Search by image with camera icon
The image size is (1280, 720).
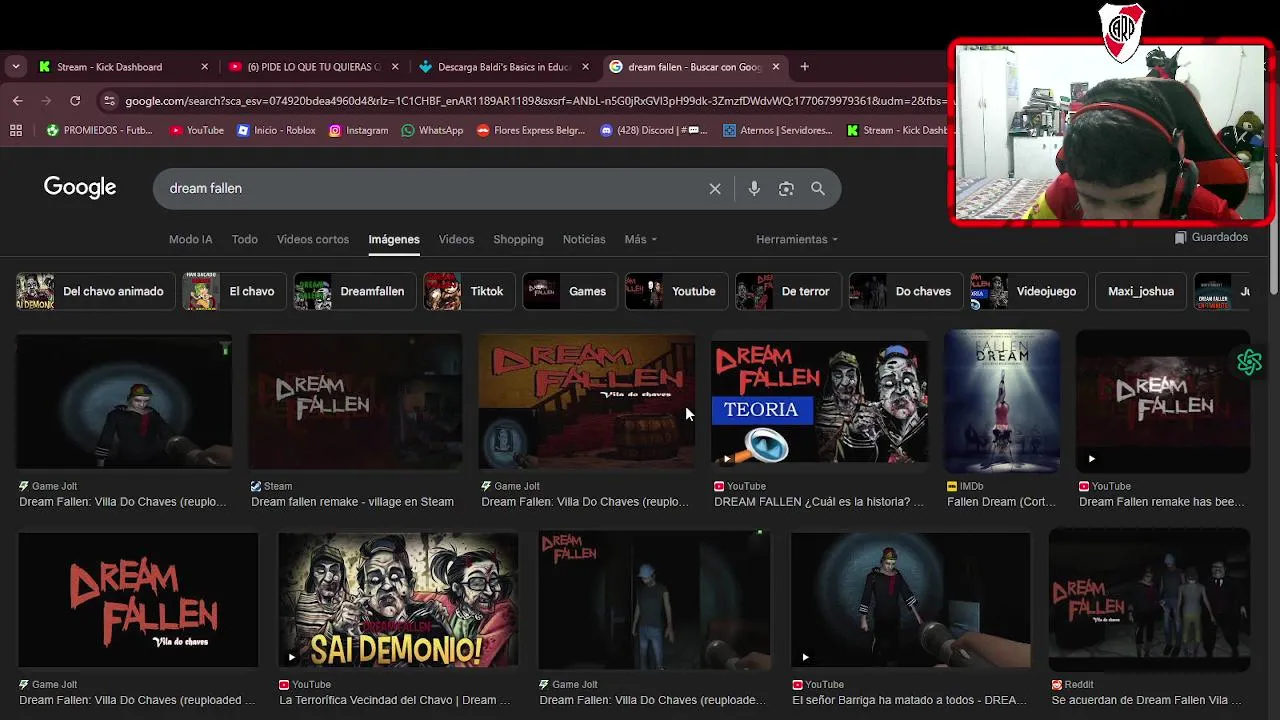(x=786, y=188)
